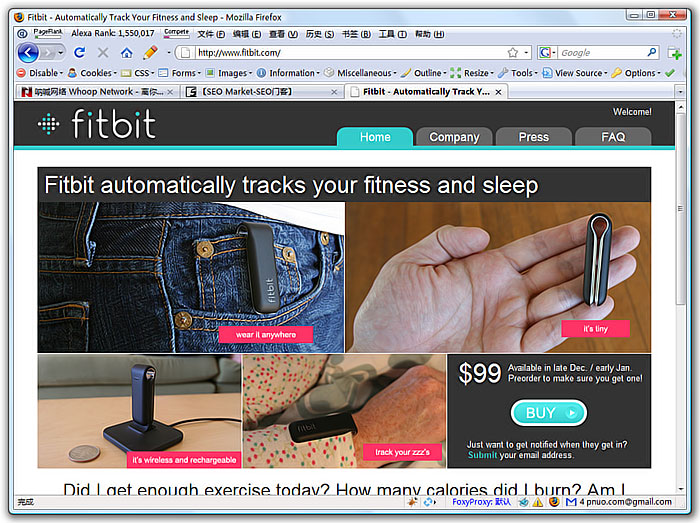Switch to the SEO Market tab
The width and height of the screenshot is (700, 523).
(262, 92)
